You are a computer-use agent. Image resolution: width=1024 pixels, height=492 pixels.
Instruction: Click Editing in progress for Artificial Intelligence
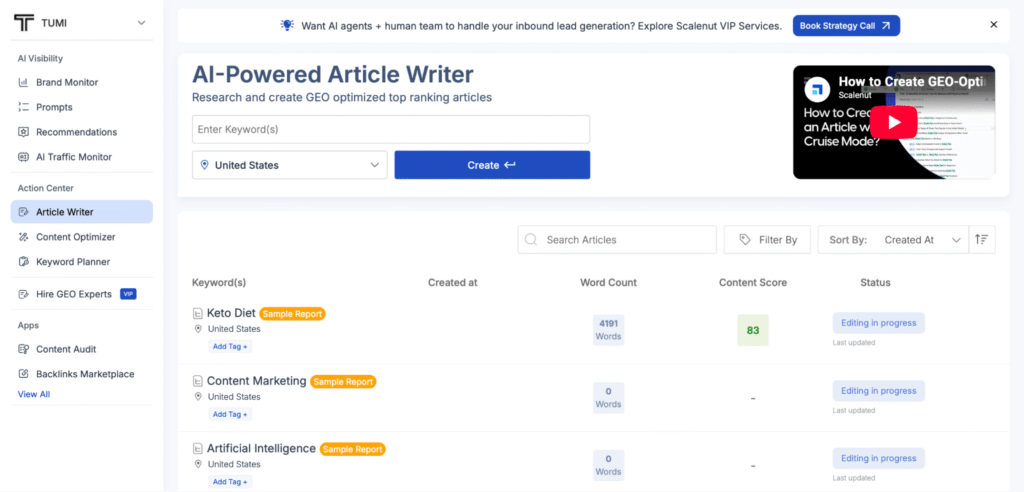(878, 458)
